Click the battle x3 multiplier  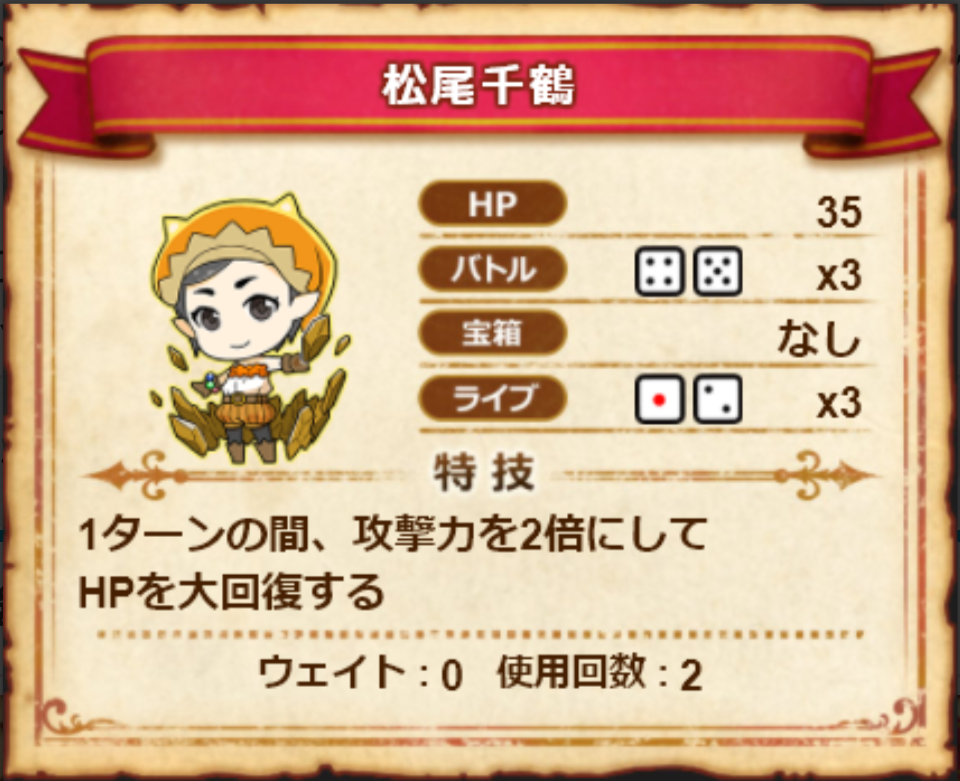pyautogui.click(x=839, y=277)
